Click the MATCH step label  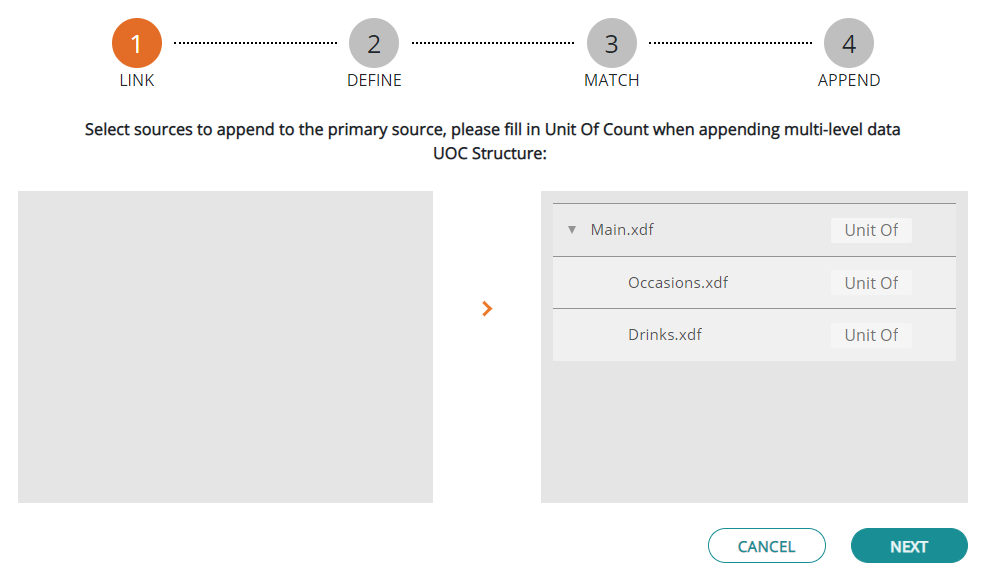(611, 80)
